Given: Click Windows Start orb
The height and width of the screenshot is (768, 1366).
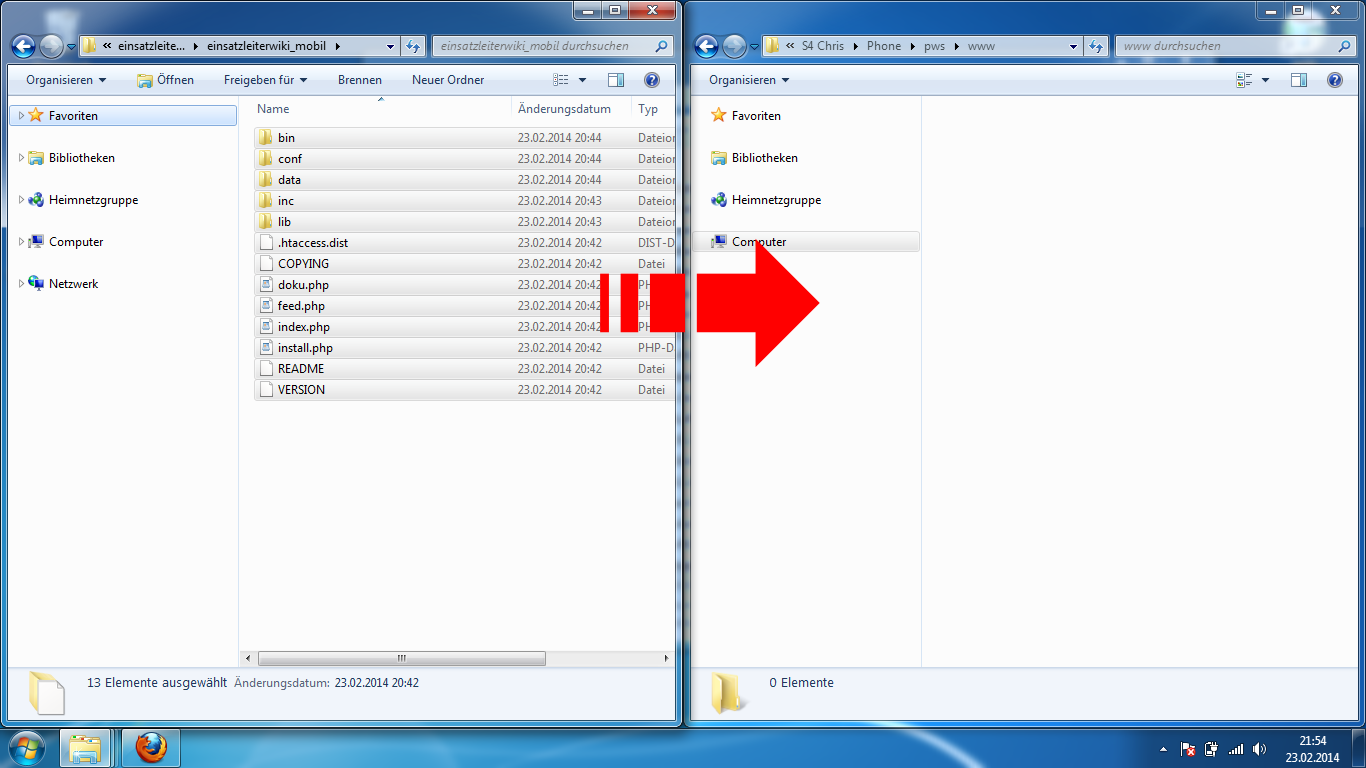Looking at the screenshot, I should coord(26,747).
